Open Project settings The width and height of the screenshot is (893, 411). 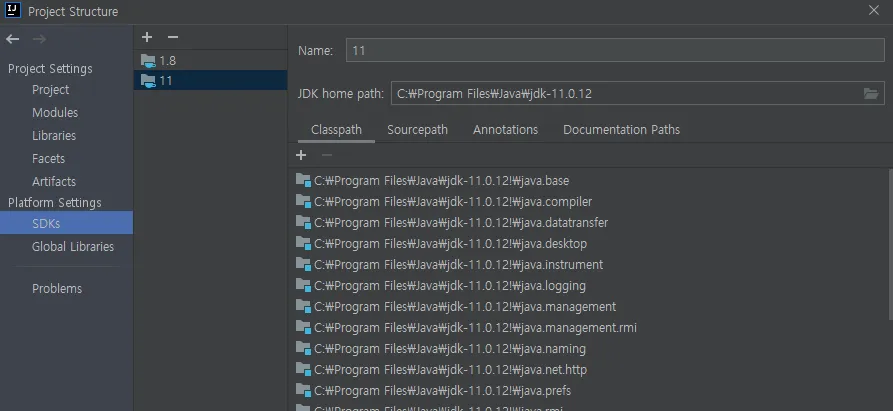(x=50, y=90)
